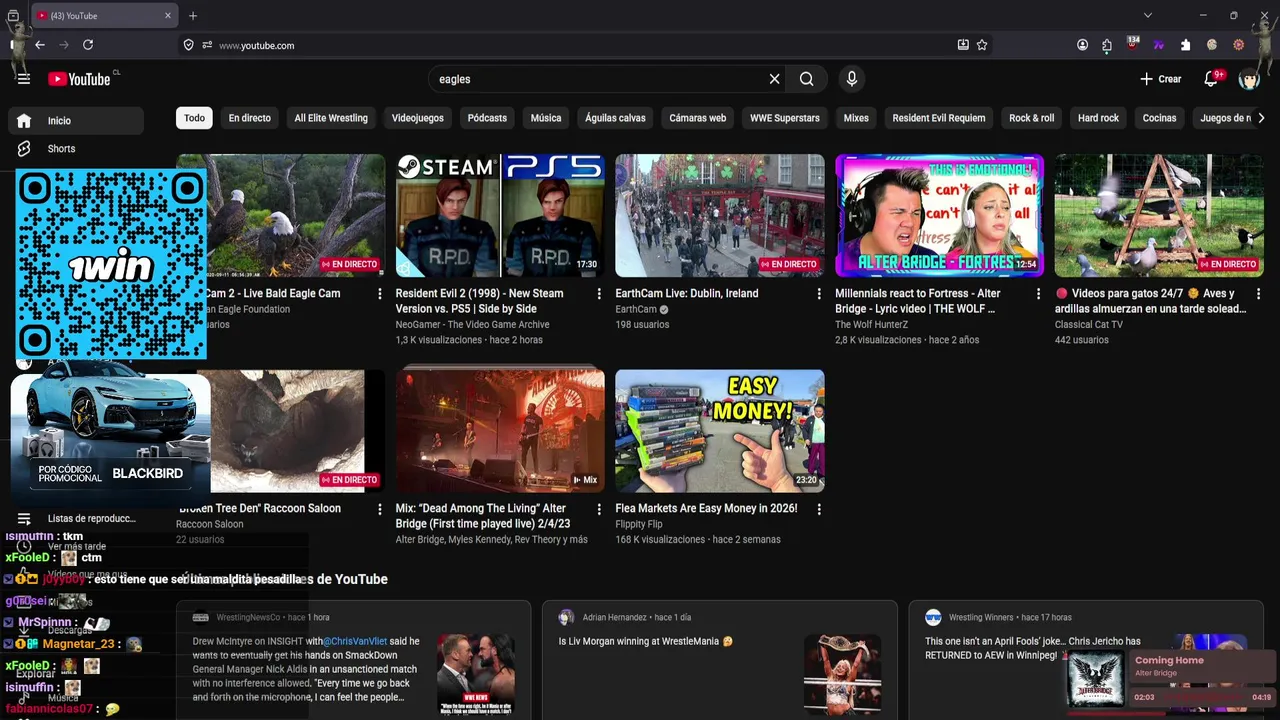This screenshot has width=1280, height=720.
Task: Click the red extension icon with 134 badge
Action: [x=1133, y=44]
